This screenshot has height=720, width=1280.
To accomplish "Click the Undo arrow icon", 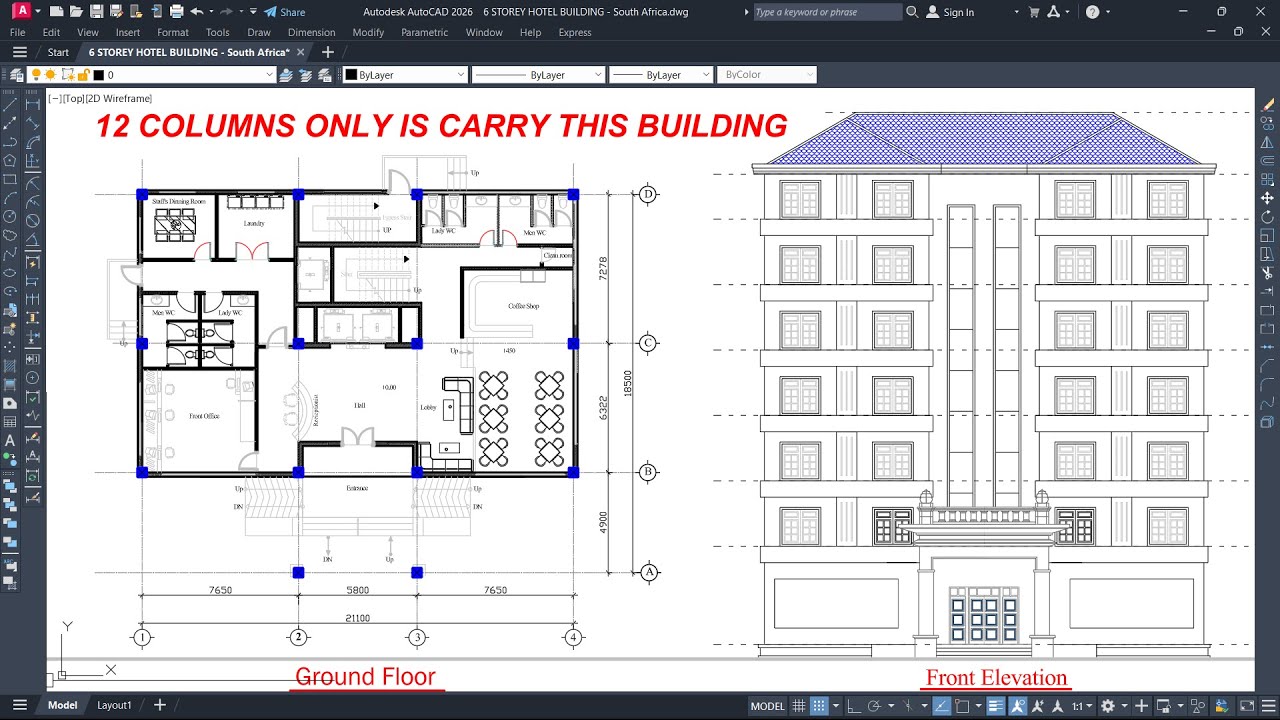I will coord(197,12).
